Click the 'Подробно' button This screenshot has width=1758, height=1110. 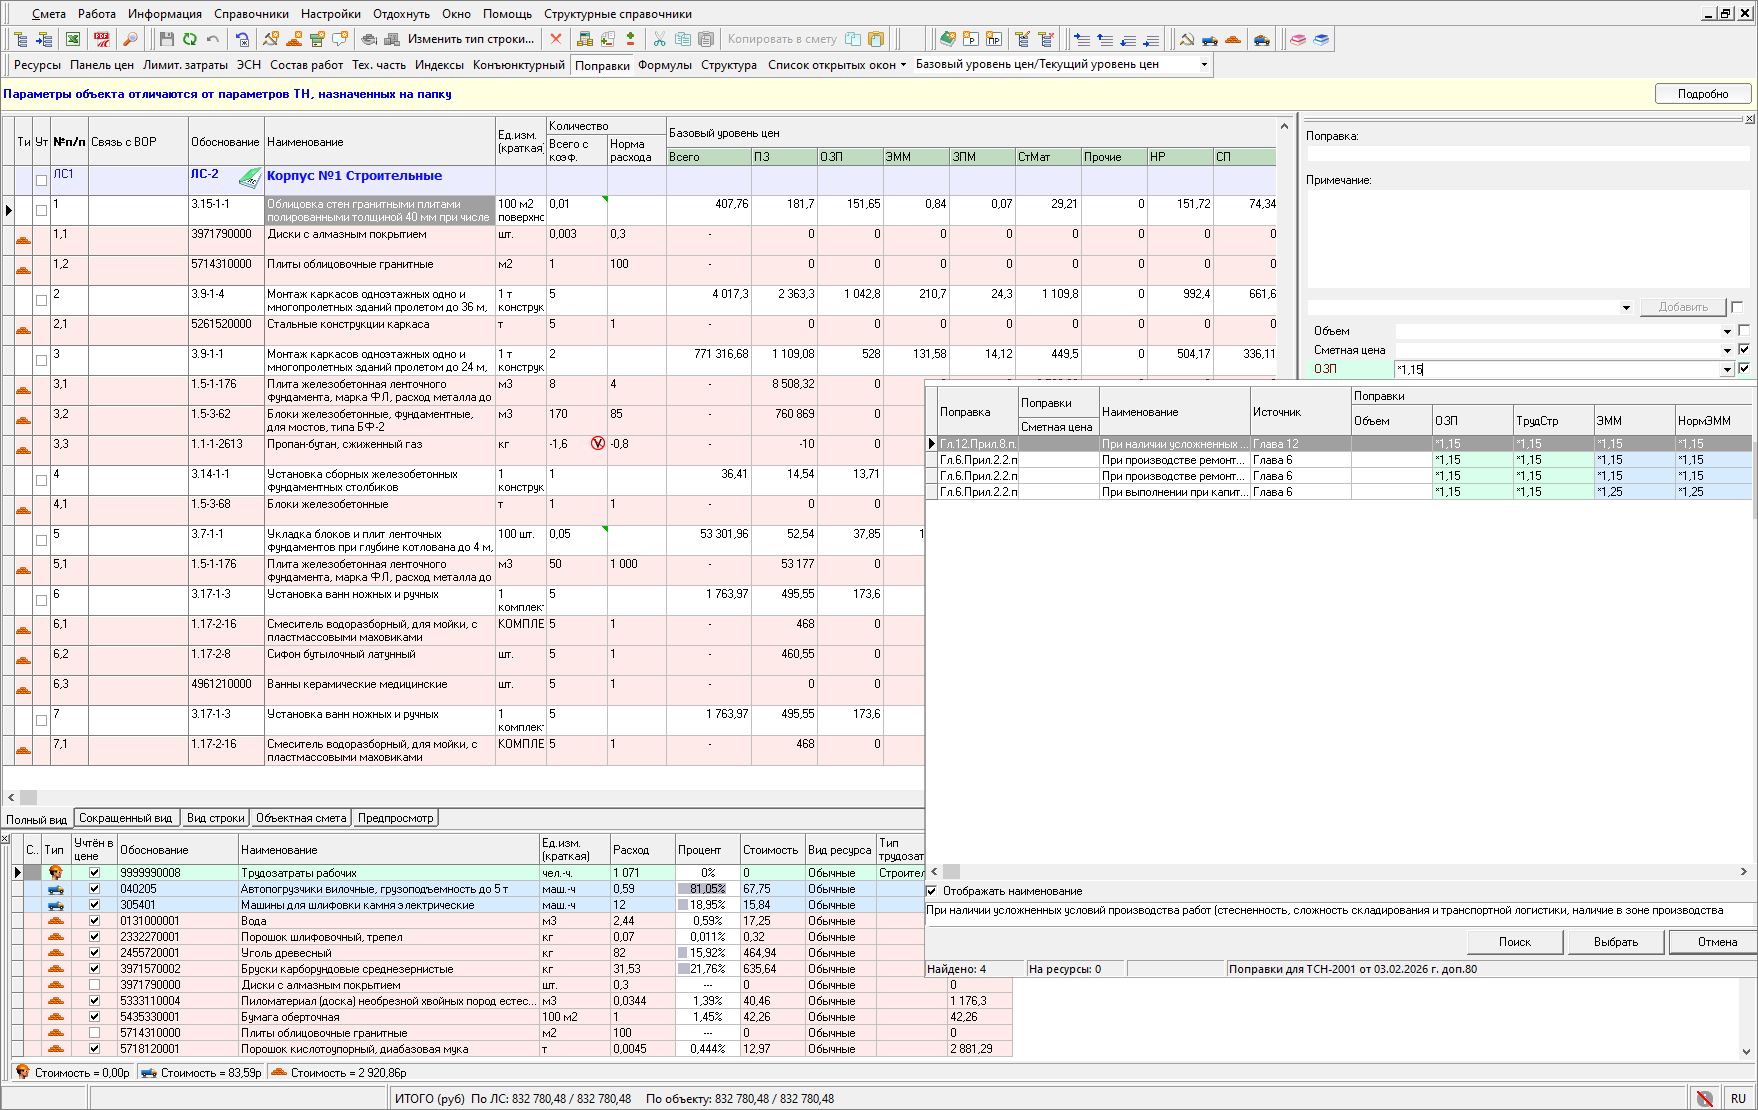[1703, 94]
